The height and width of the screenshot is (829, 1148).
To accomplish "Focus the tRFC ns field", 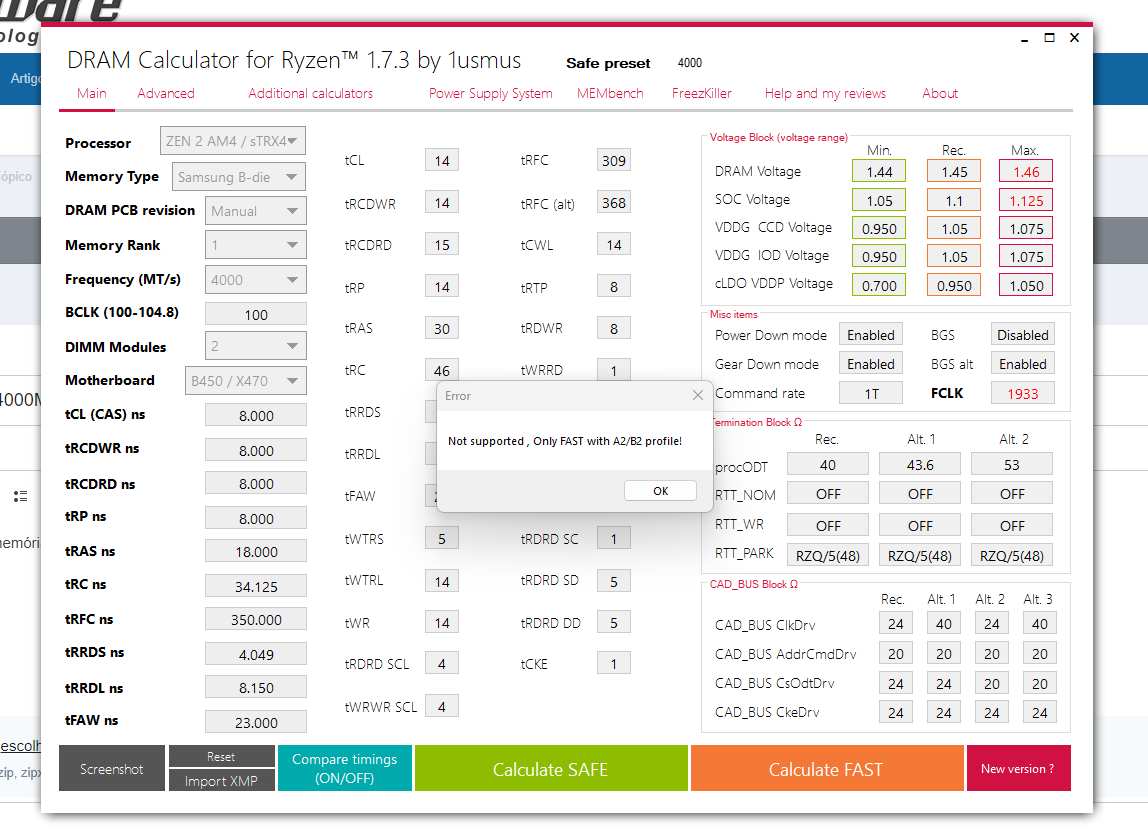I will pos(256,620).
